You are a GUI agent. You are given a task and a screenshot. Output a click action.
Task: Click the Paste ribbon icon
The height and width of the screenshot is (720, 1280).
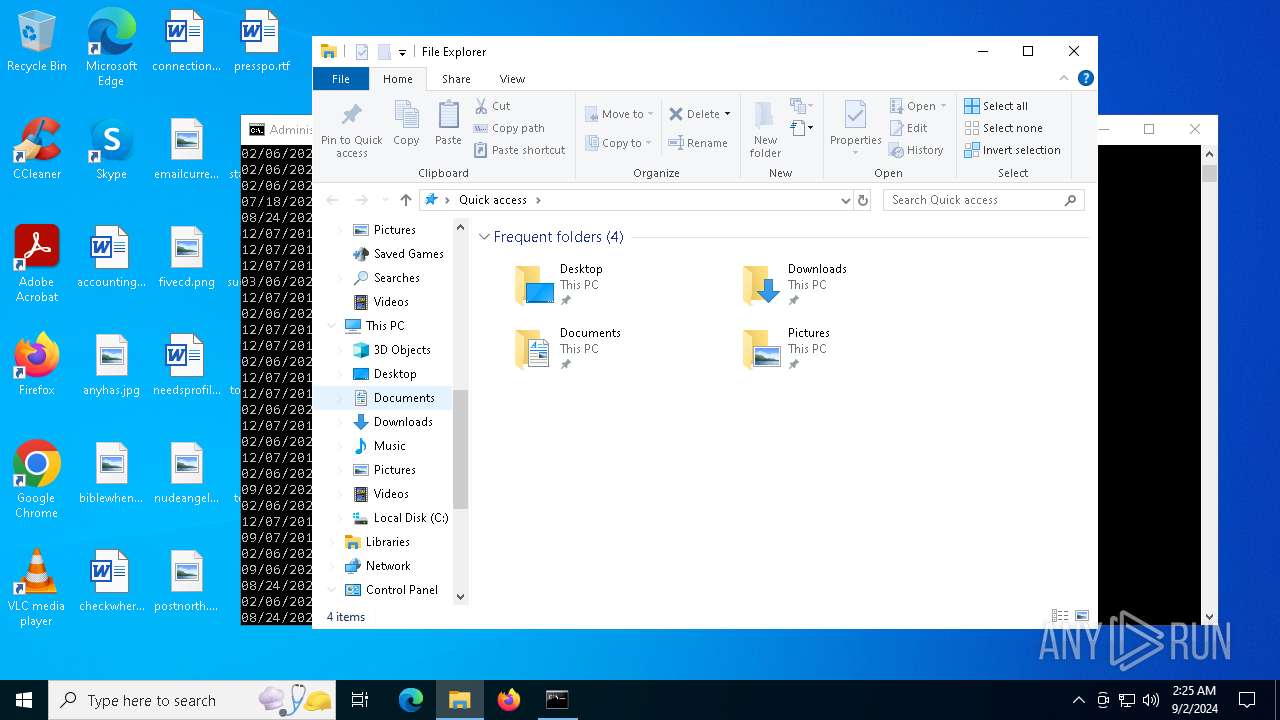[x=448, y=124]
